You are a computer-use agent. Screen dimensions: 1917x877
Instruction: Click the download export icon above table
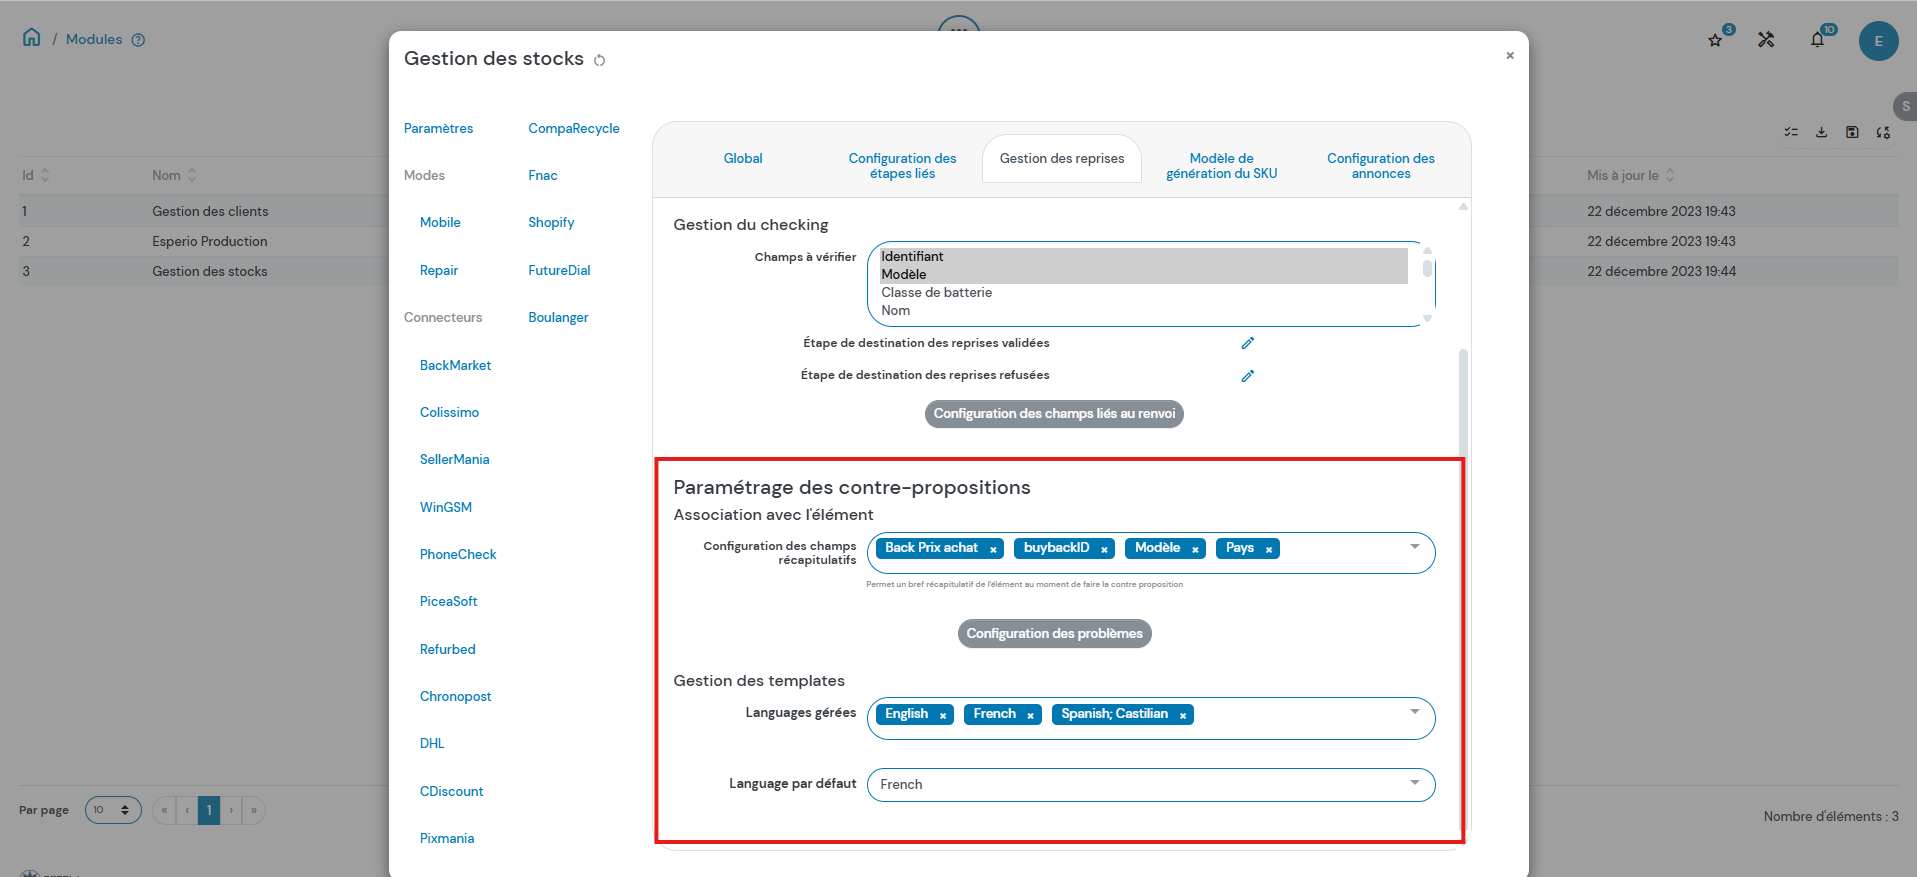pos(1821,132)
